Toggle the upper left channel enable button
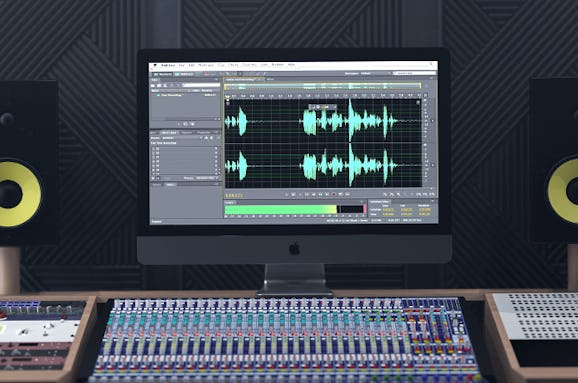 [x=418, y=102]
